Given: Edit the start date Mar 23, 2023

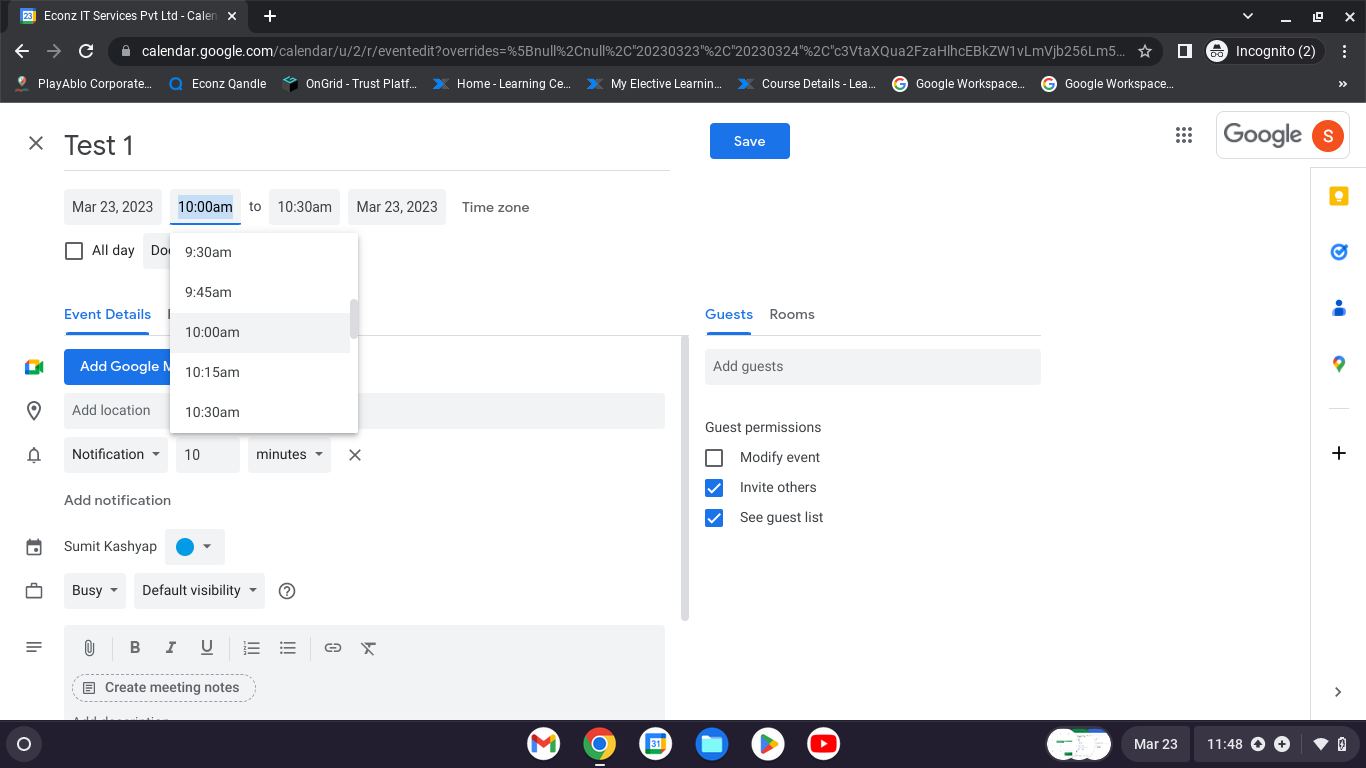Looking at the screenshot, I should (x=113, y=207).
